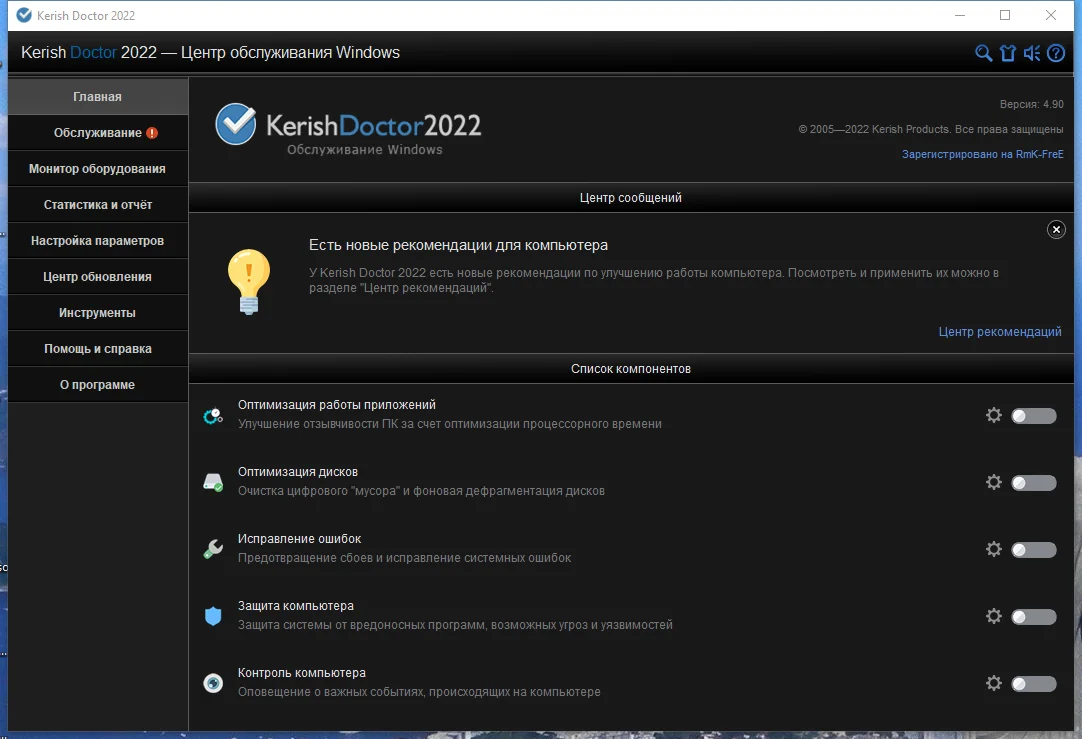Open the help question mark icon
This screenshot has width=1082, height=739.
point(1056,53)
